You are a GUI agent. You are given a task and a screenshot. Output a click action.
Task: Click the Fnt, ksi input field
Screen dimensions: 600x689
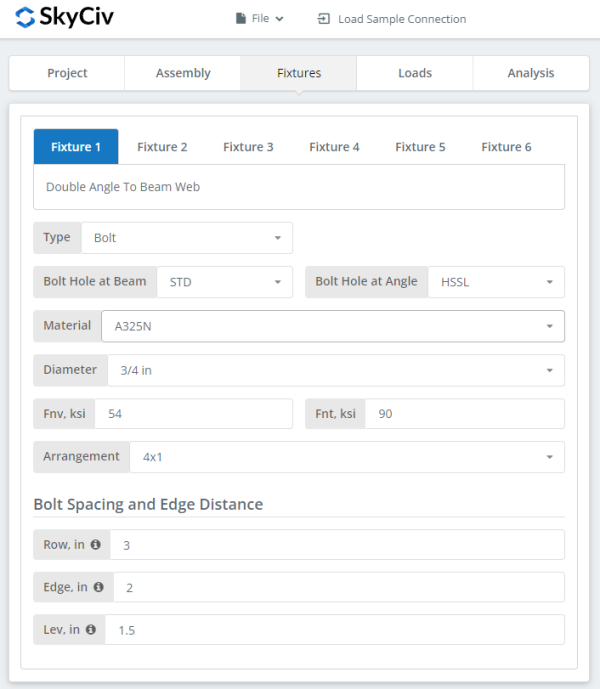464,414
